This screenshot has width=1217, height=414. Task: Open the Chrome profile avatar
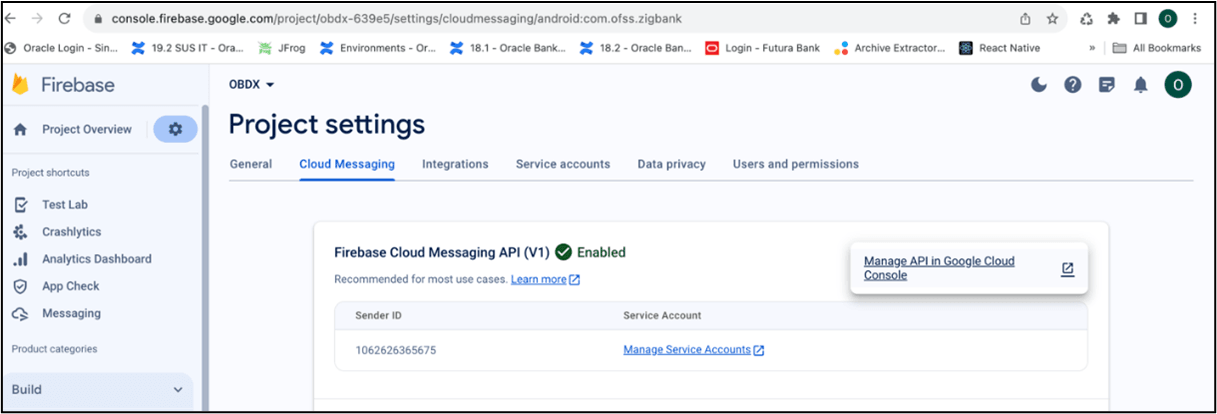[x=1167, y=18]
